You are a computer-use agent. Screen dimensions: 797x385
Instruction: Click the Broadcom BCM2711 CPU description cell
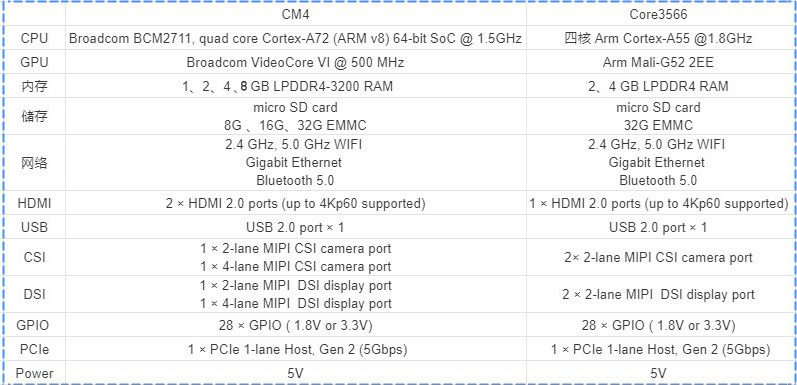pos(295,38)
